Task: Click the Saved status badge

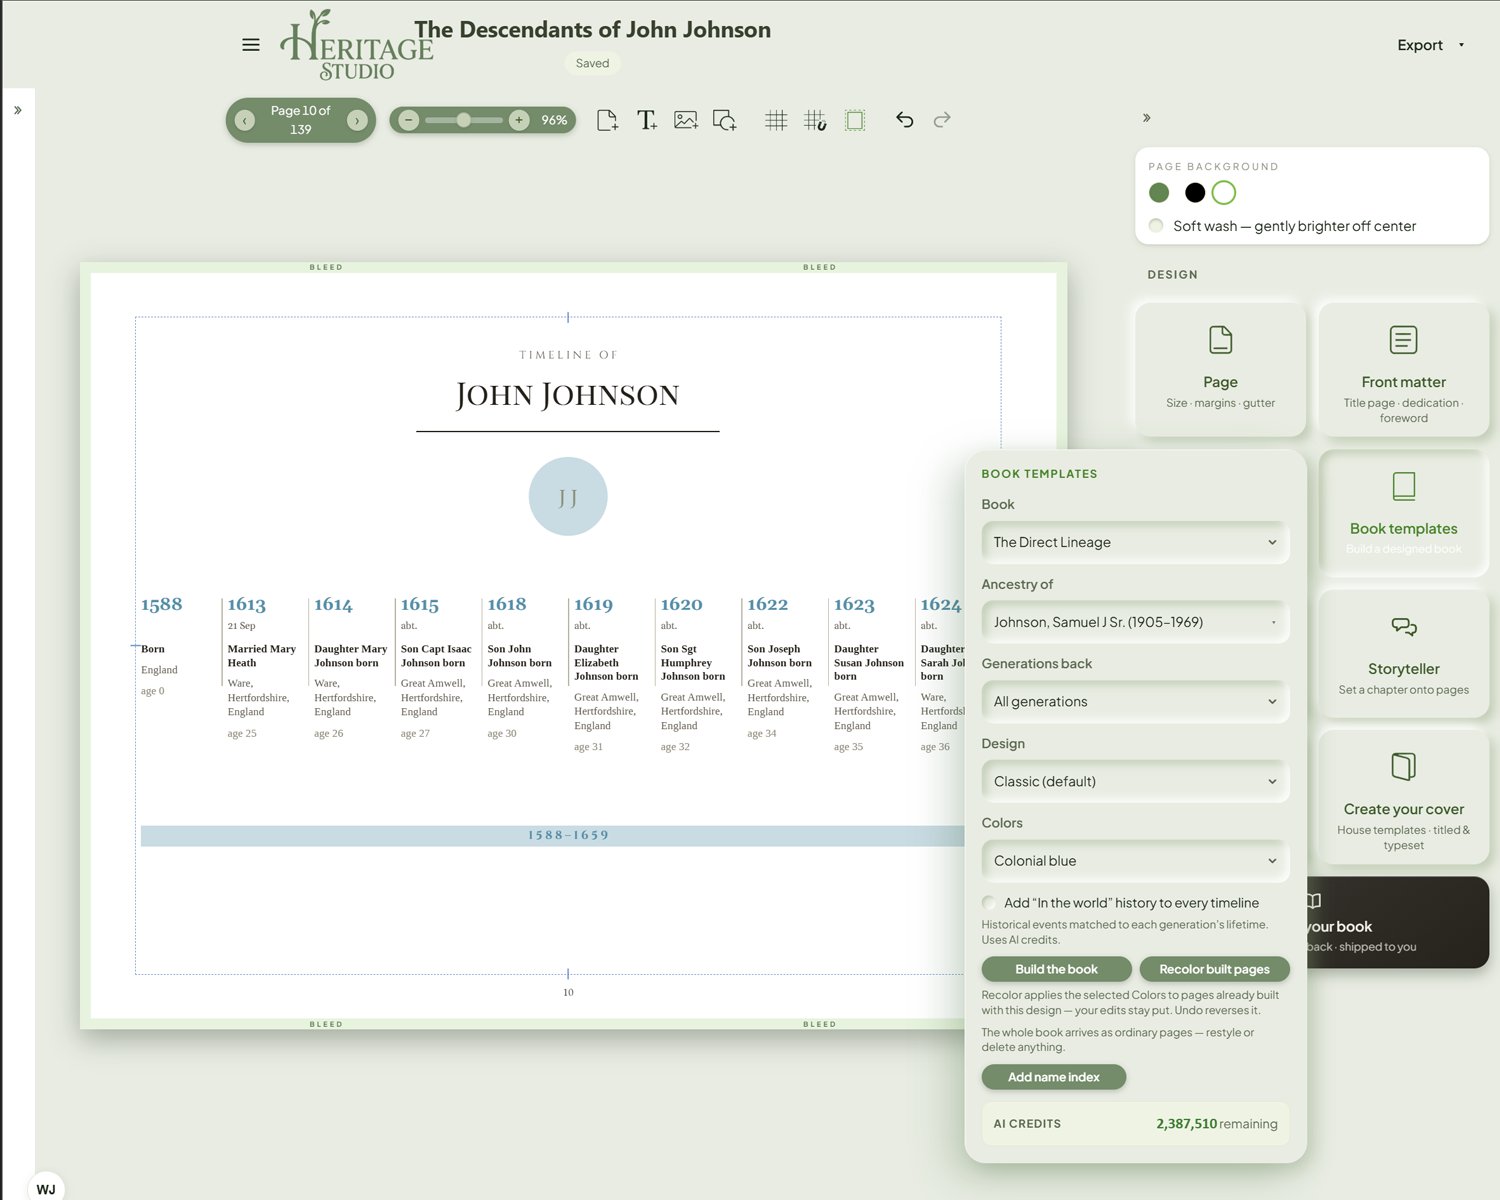Action: point(592,63)
